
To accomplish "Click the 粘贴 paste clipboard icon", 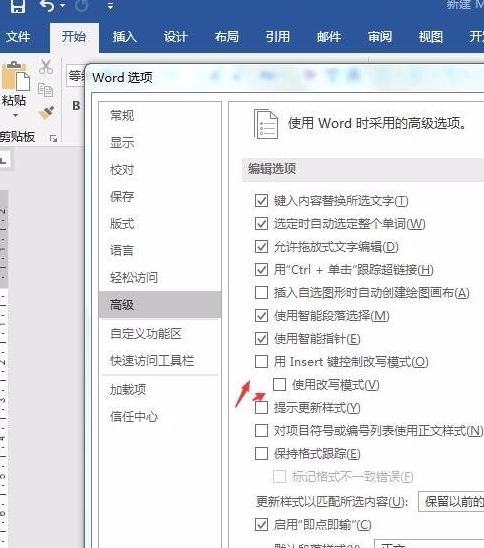I will (15, 76).
